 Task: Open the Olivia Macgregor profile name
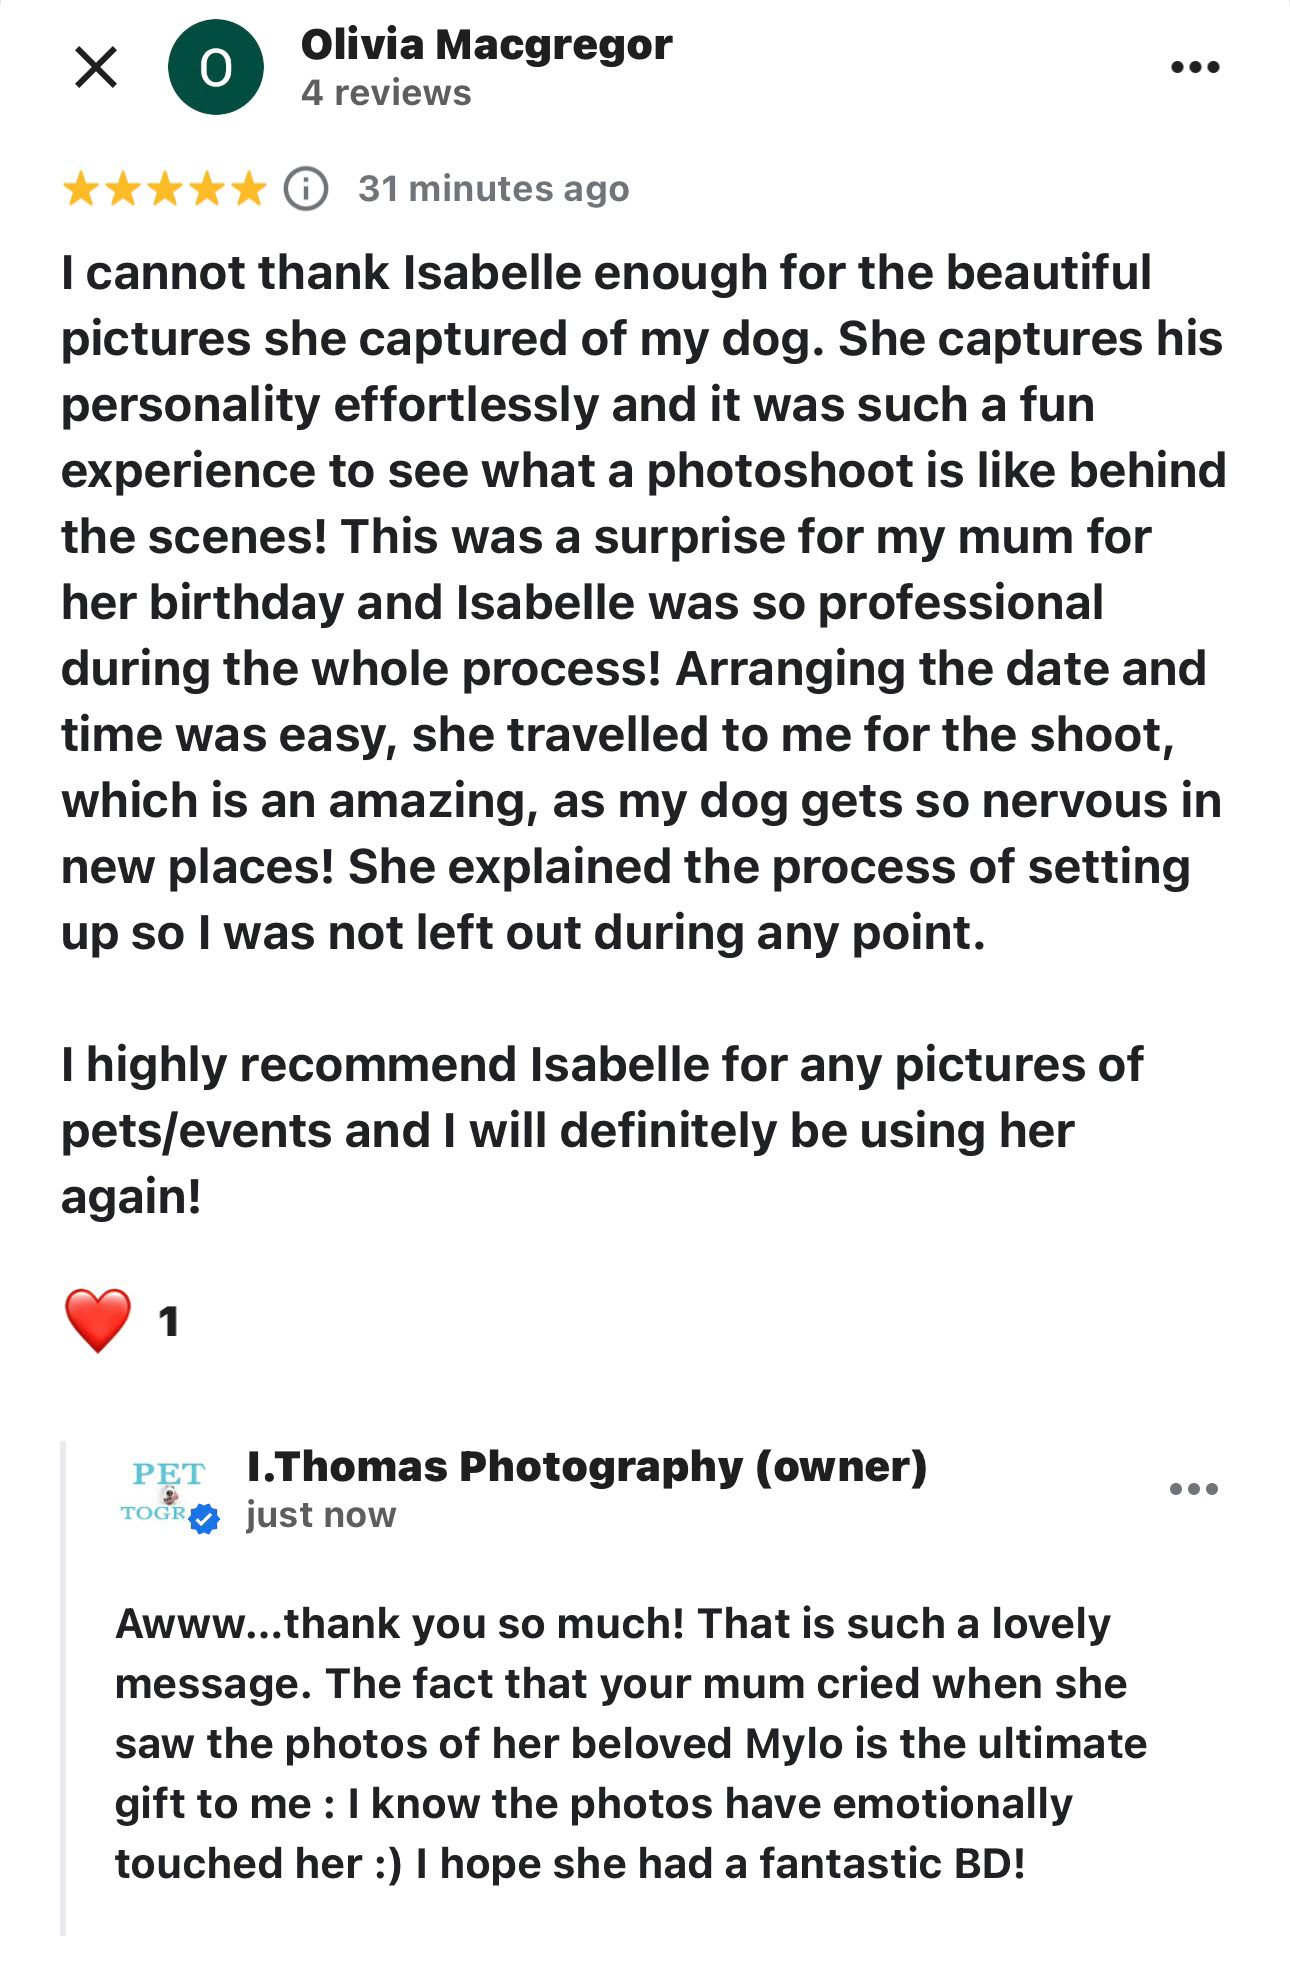pyautogui.click(x=486, y=44)
